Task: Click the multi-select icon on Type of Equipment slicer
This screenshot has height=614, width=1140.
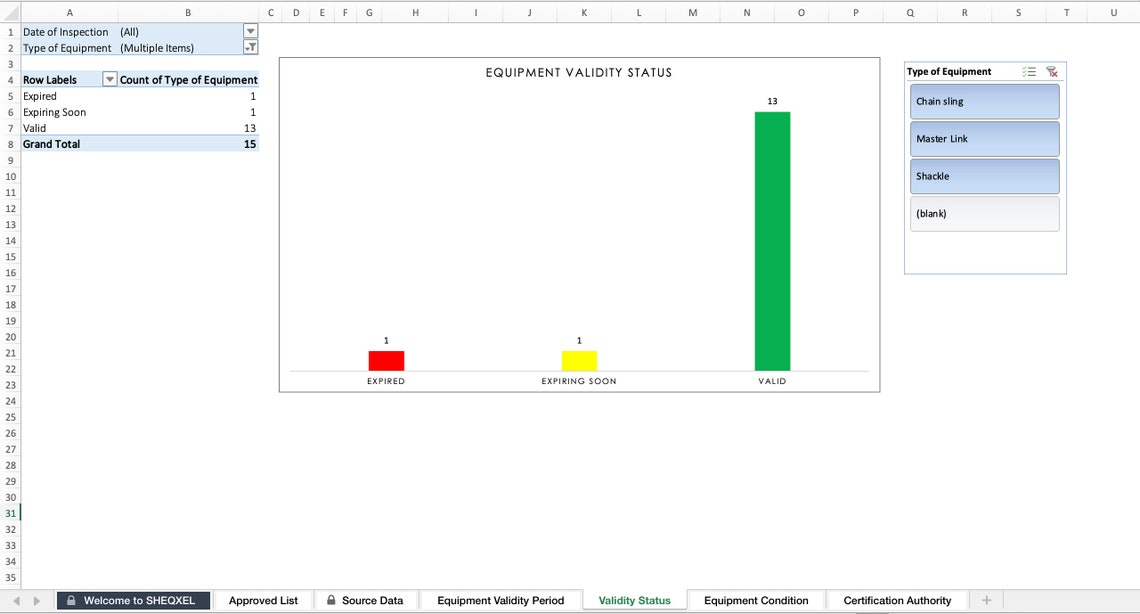Action: tap(1029, 71)
